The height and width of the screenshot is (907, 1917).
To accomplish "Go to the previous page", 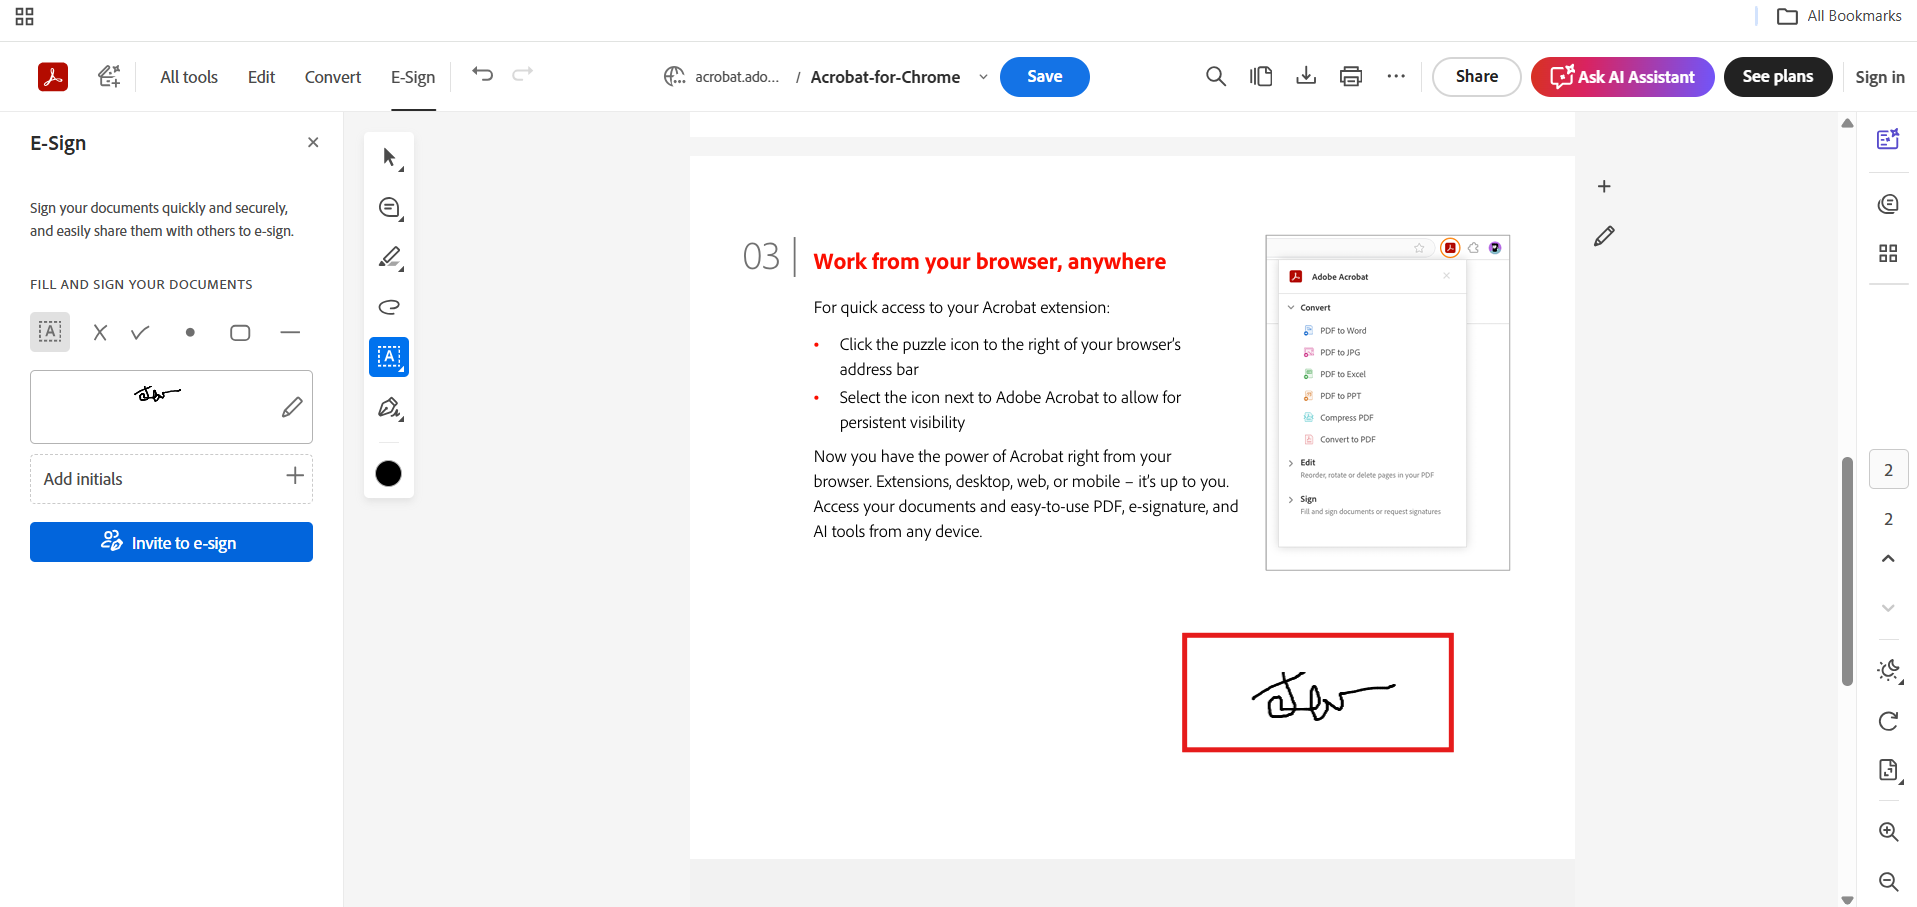I will tap(1888, 559).
